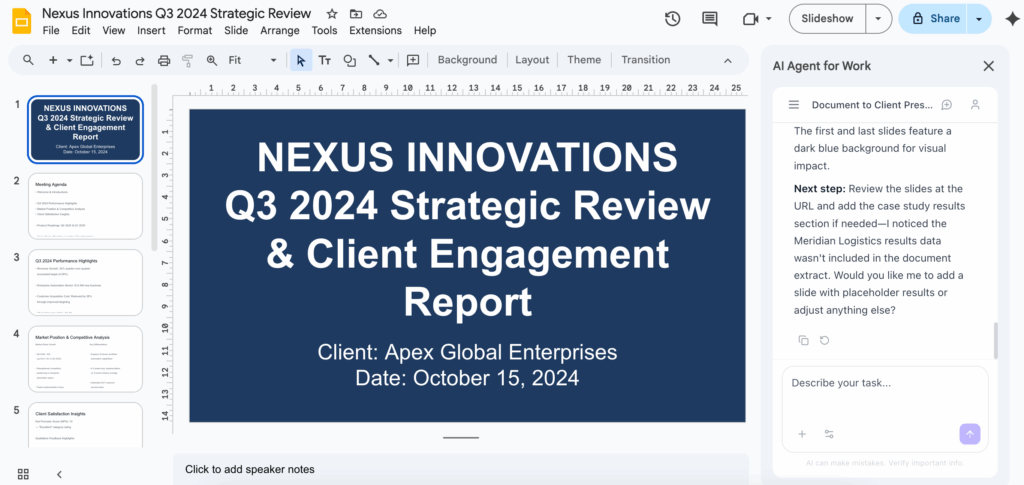Open AI agent conversation menu icon
The image size is (1024, 485).
(x=793, y=104)
